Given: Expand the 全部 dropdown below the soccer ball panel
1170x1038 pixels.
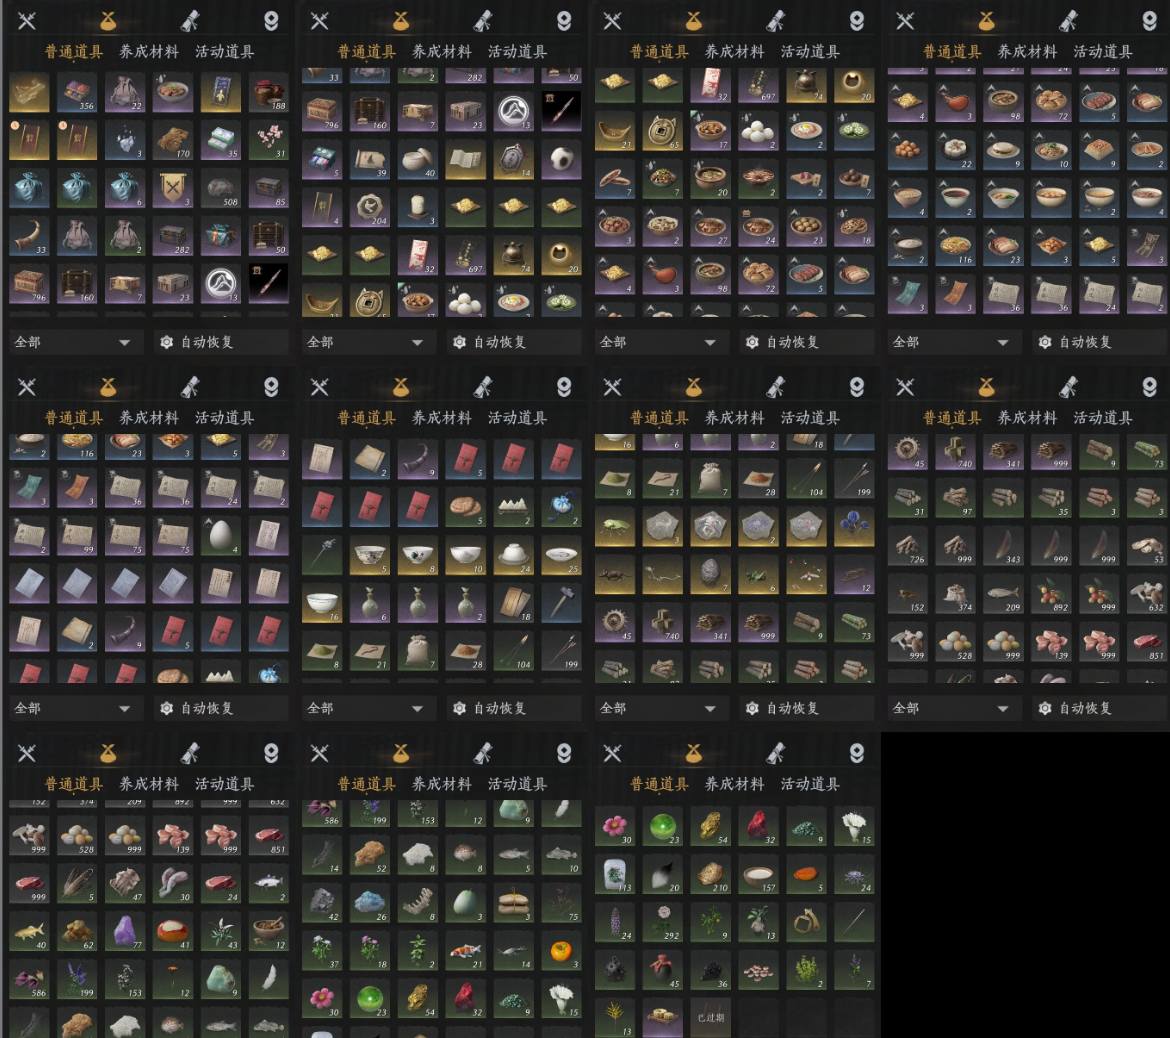Looking at the screenshot, I should [x=365, y=343].
